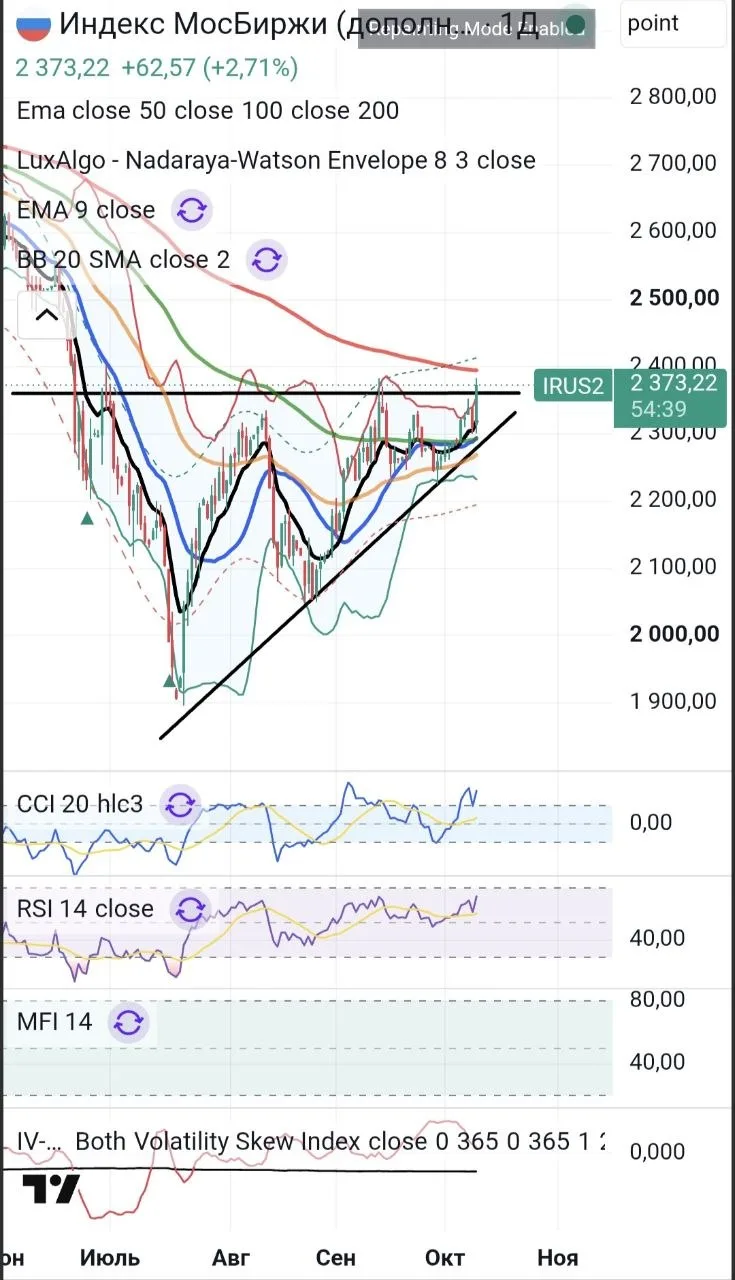735x1280 pixels.
Task: Tap the refresh icon beside RSI 14 close
Action: 191,909
